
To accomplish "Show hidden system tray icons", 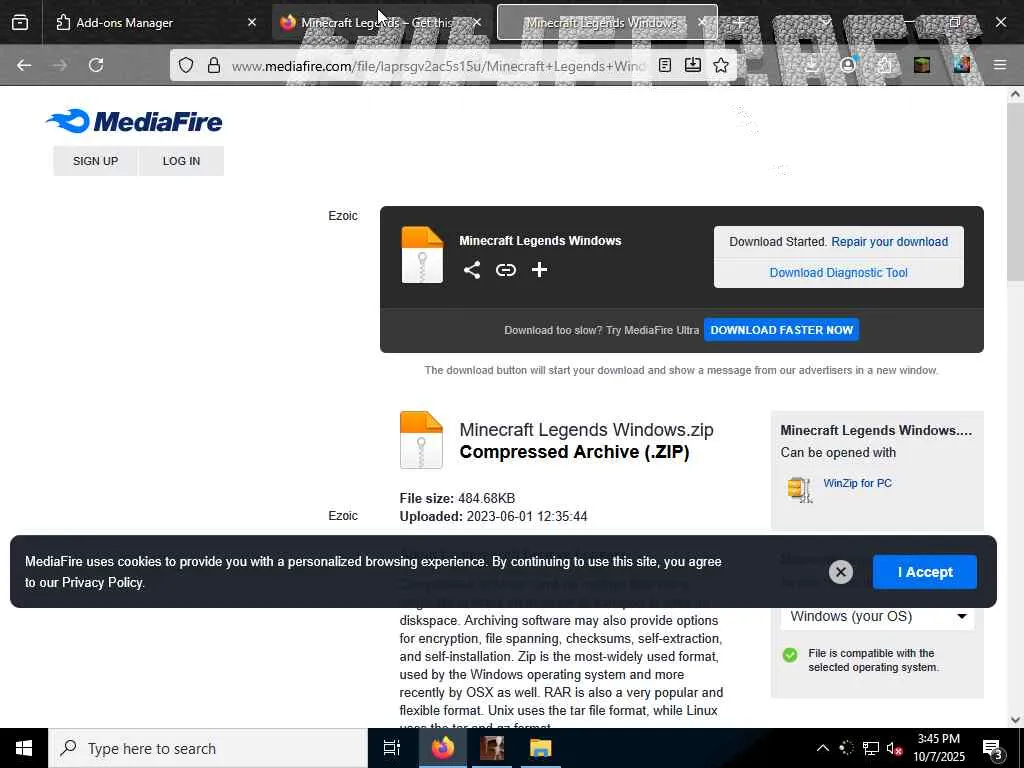I will tap(823, 748).
